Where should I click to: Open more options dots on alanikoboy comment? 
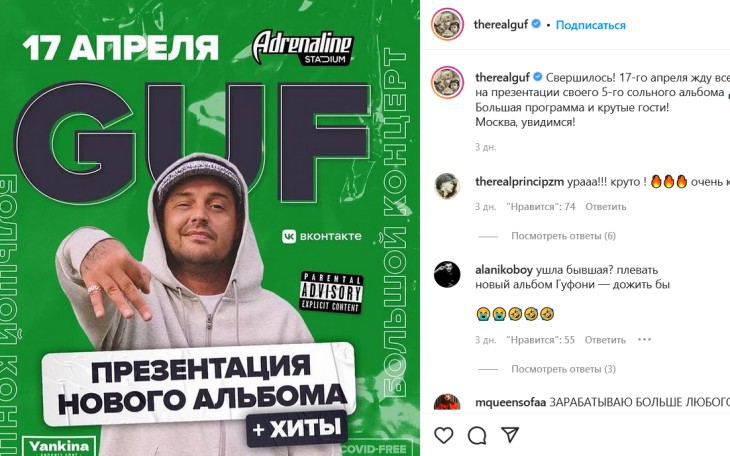pos(644,340)
